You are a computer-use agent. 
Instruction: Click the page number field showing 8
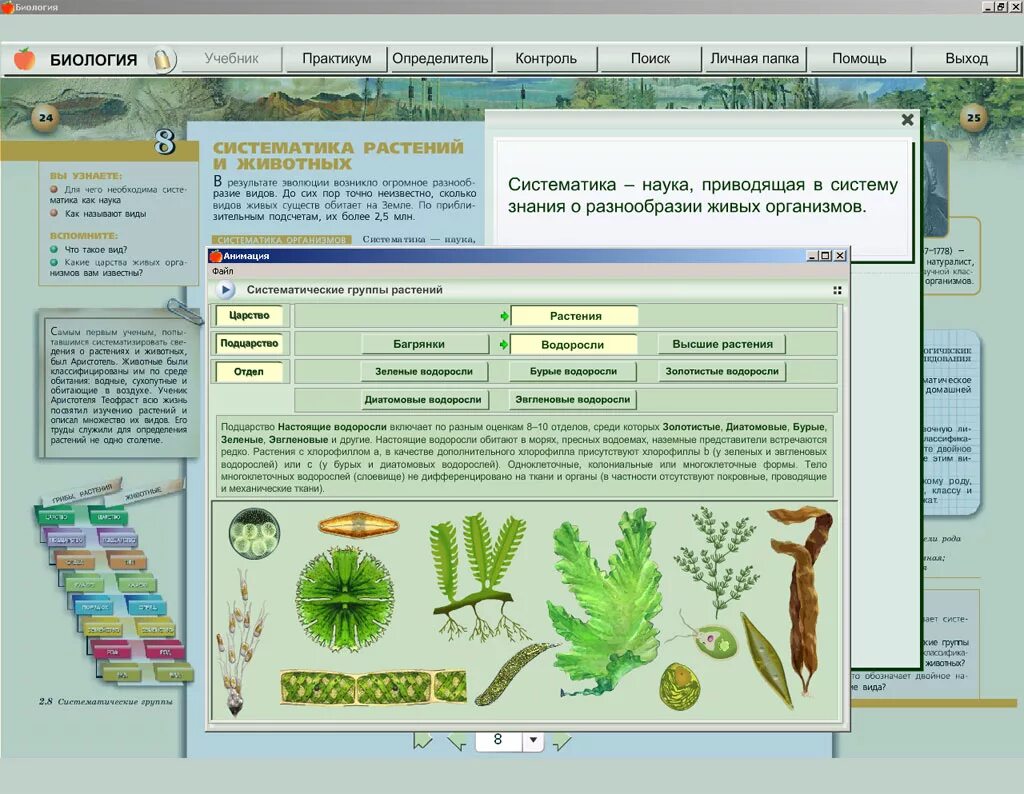498,740
